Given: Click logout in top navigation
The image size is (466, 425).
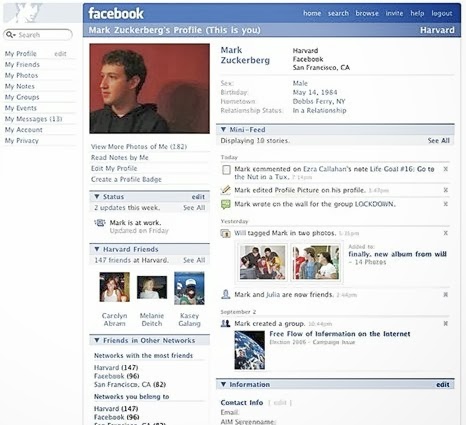Looking at the screenshot, I should tap(442, 13).
